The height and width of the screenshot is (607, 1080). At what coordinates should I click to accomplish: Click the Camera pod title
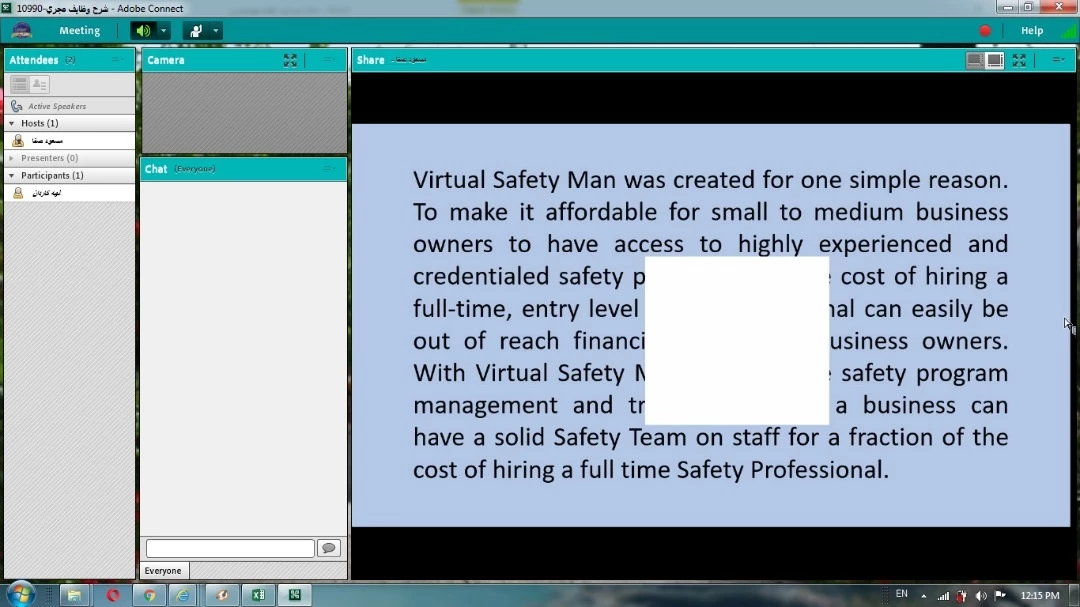point(165,60)
